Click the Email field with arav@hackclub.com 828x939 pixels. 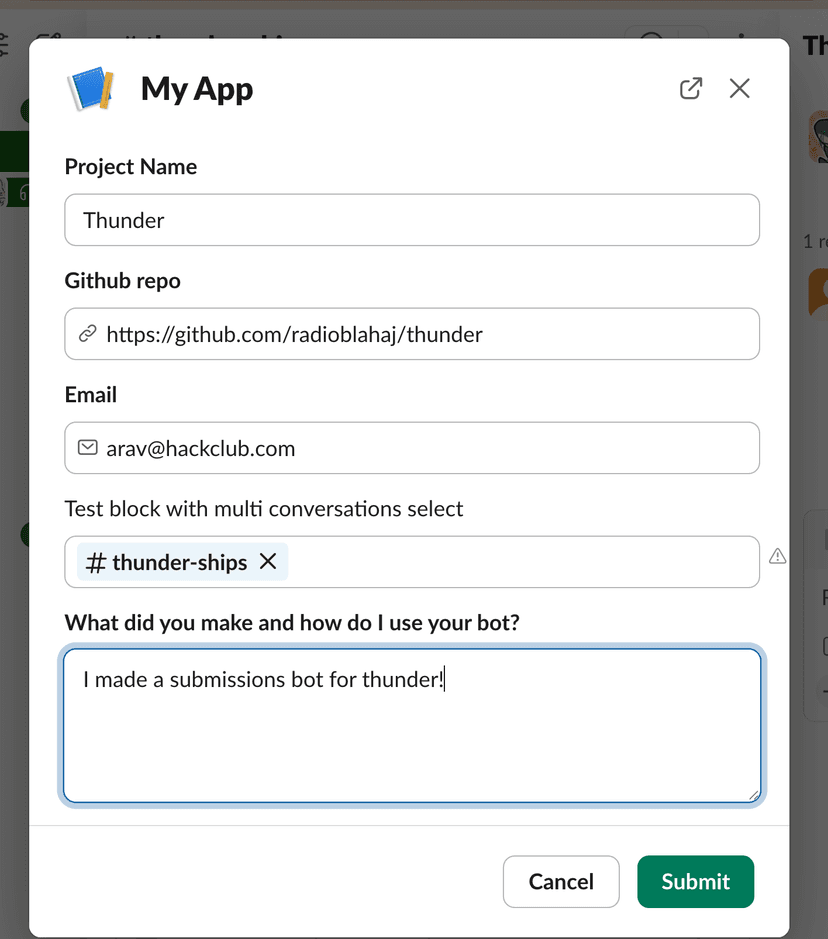430,448
